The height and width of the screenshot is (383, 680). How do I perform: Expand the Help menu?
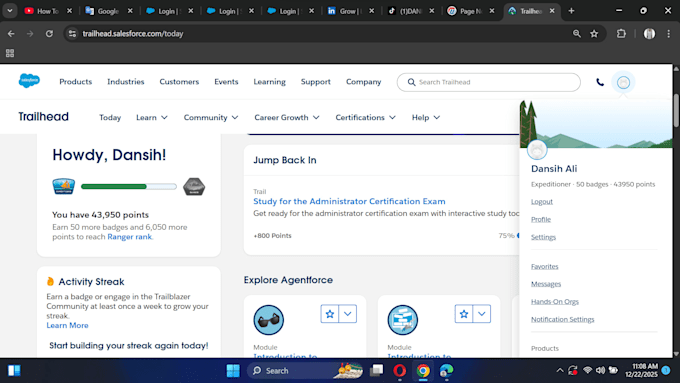(426, 118)
